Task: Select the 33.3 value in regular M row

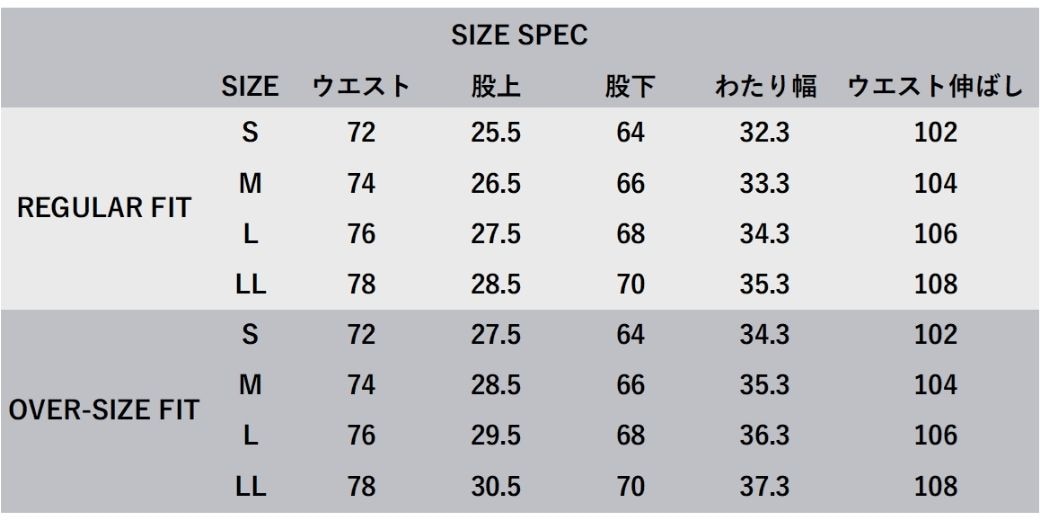Action: 765,183
